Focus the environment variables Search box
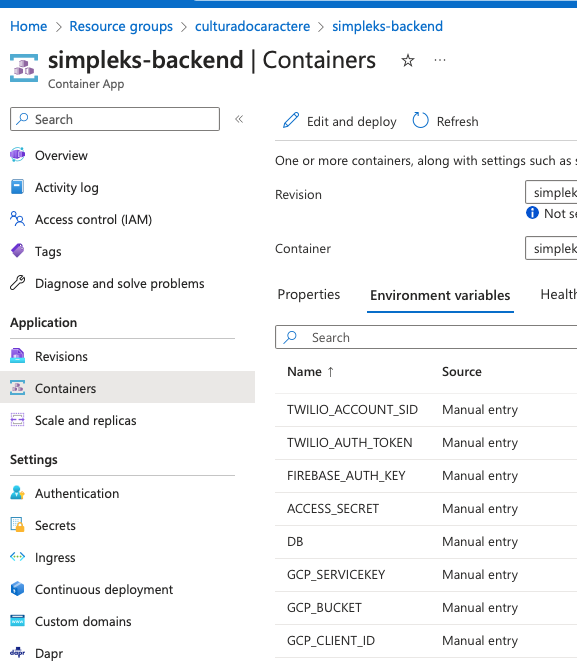This screenshot has height=661, width=577. [426, 337]
